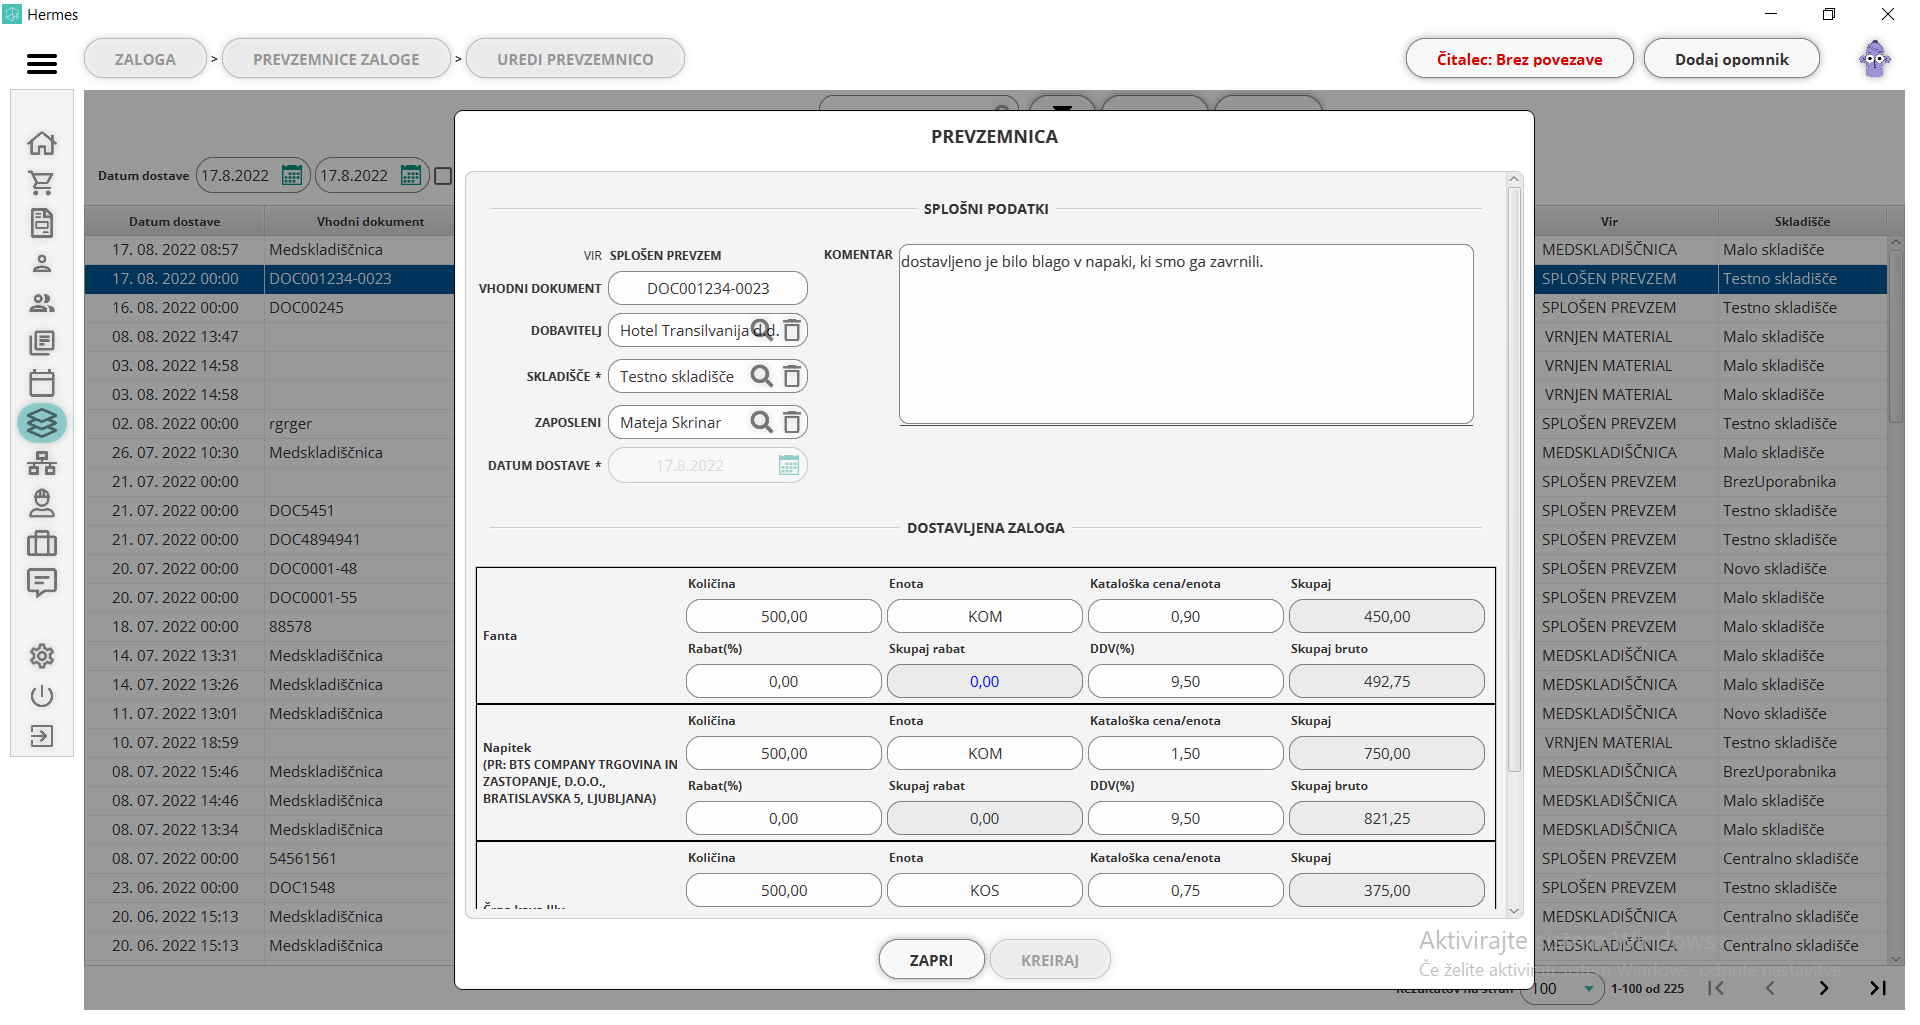Select row with document 54561561
1920x1025 pixels.
270,858
